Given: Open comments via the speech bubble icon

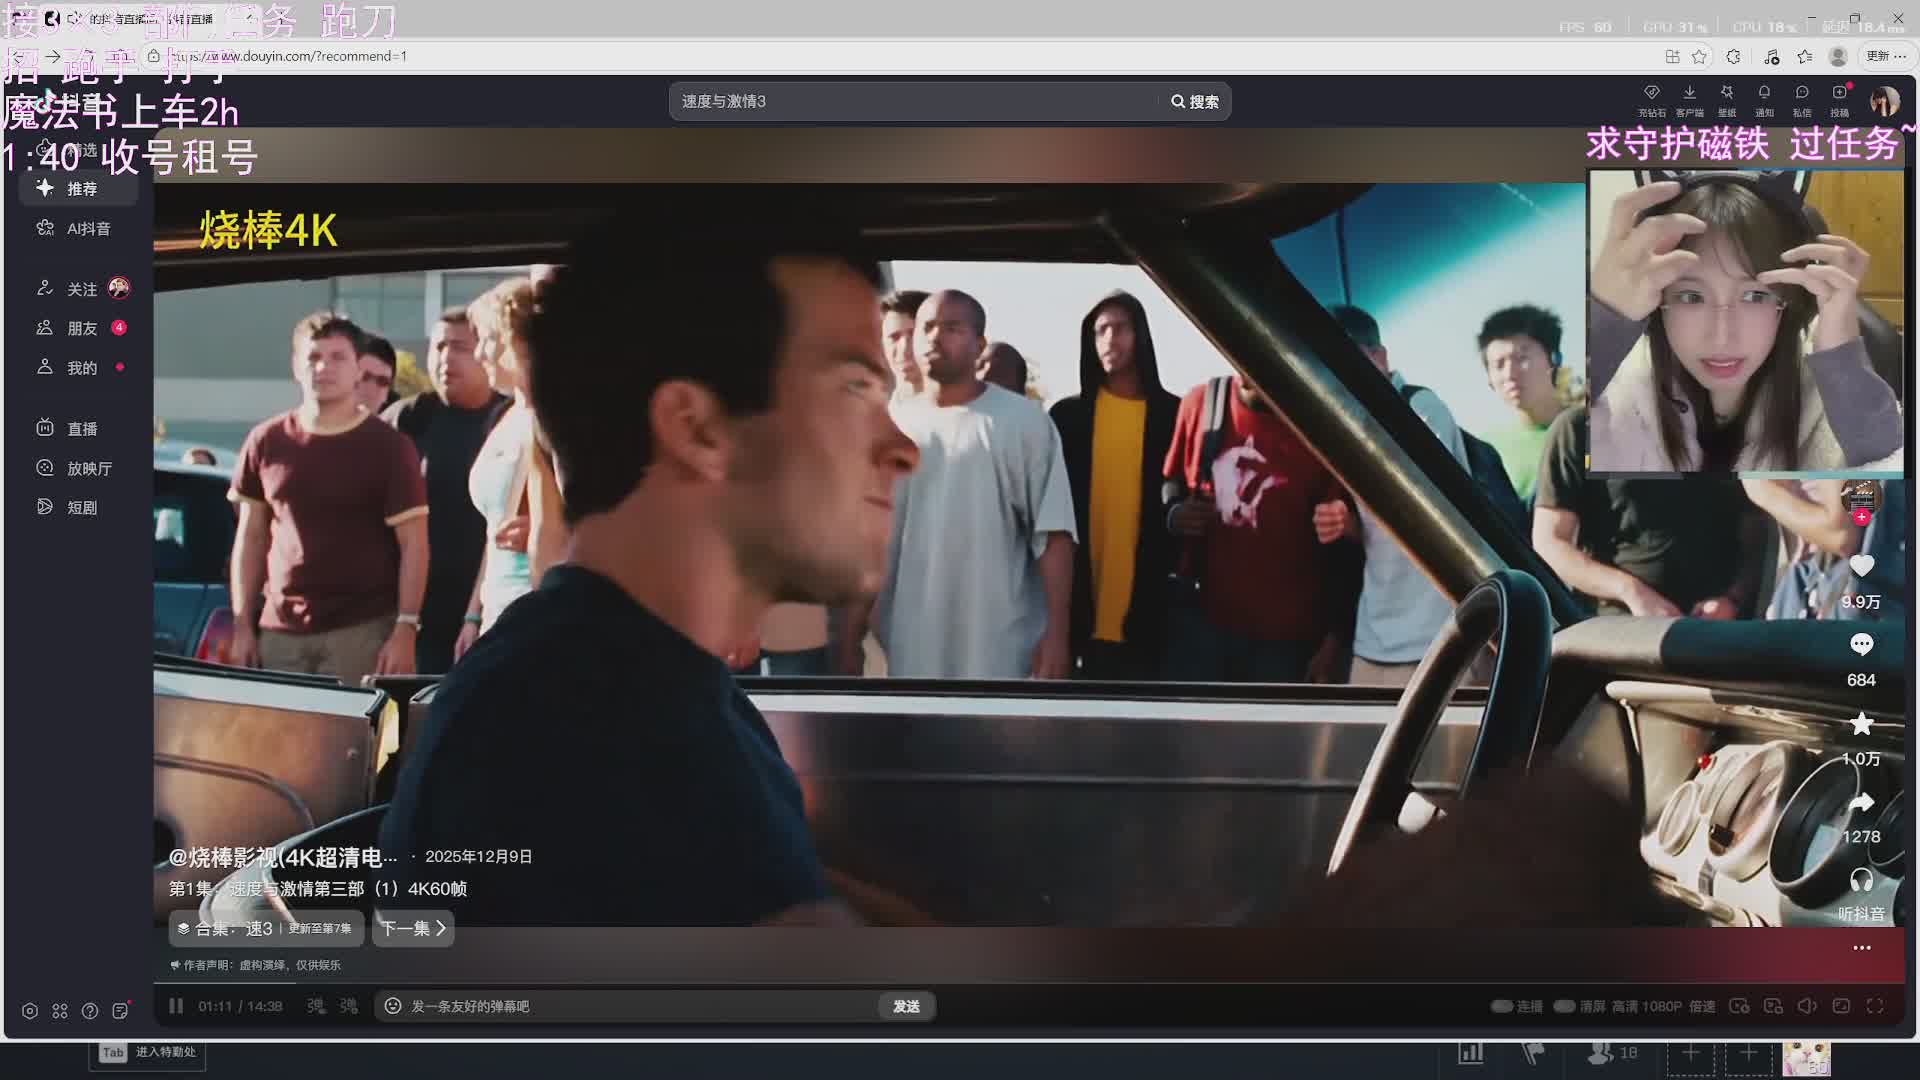Looking at the screenshot, I should [1861, 645].
